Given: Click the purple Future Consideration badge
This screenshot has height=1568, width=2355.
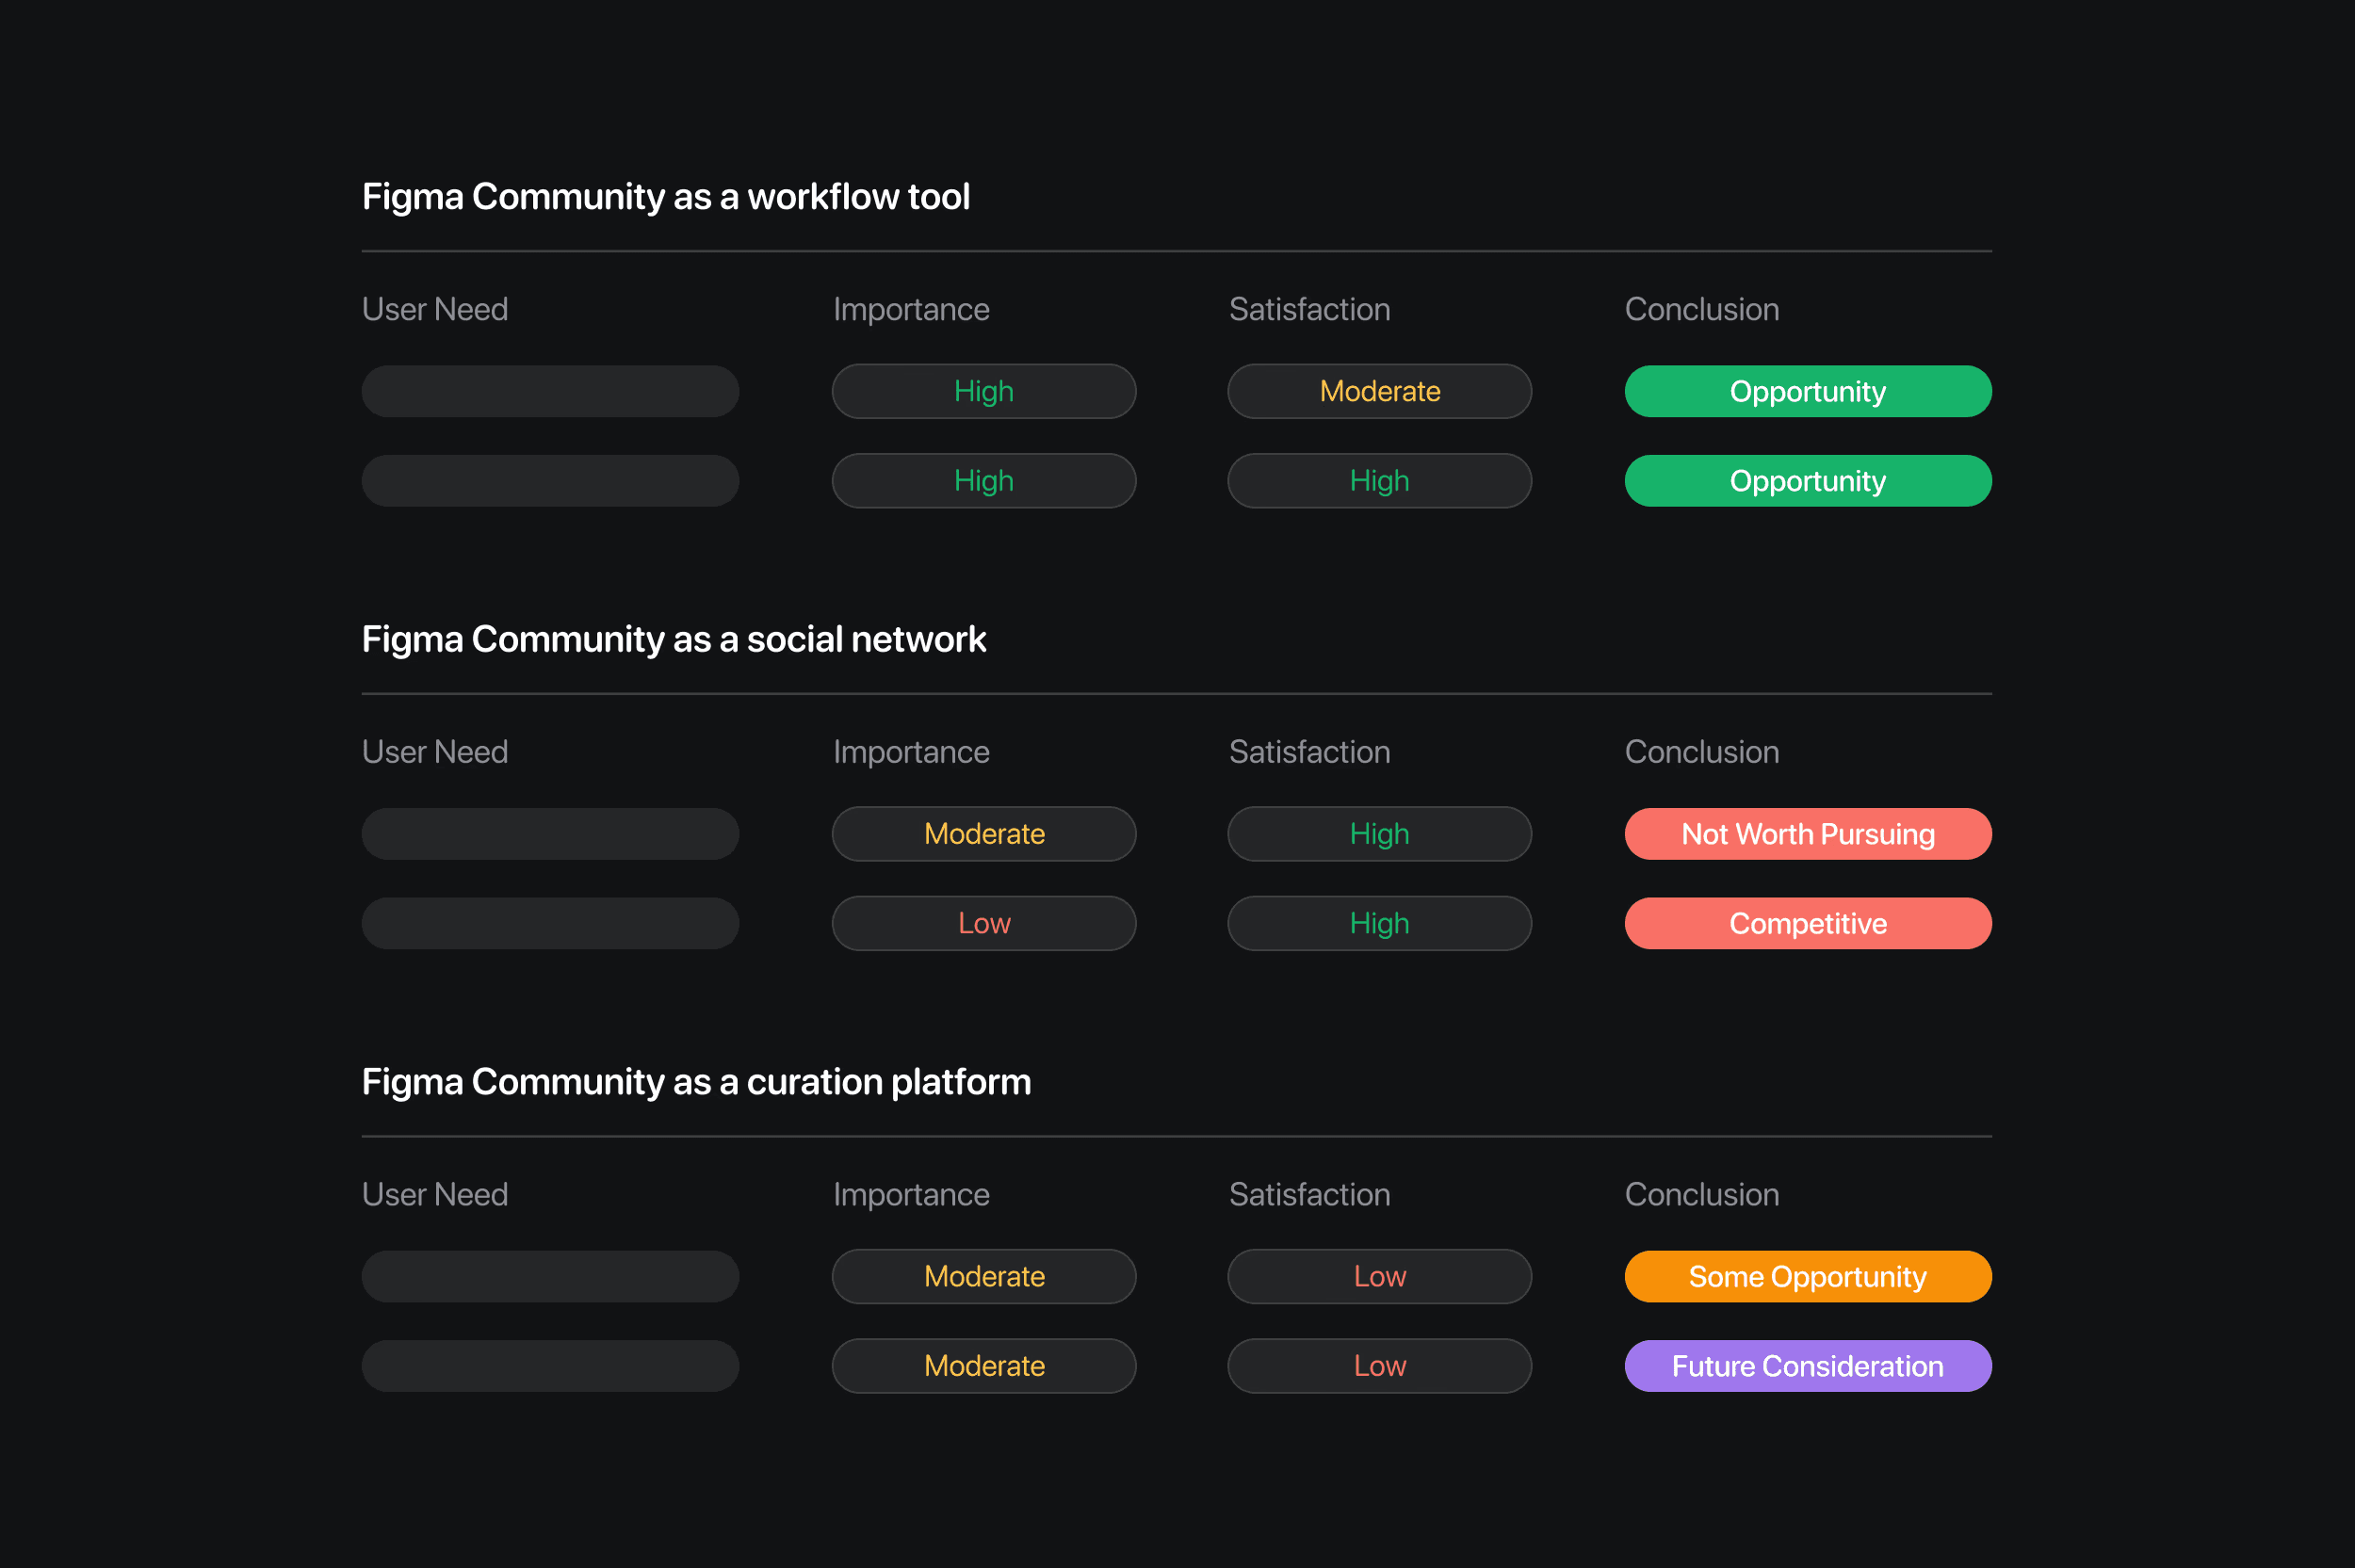Looking at the screenshot, I should click(x=1807, y=1366).
